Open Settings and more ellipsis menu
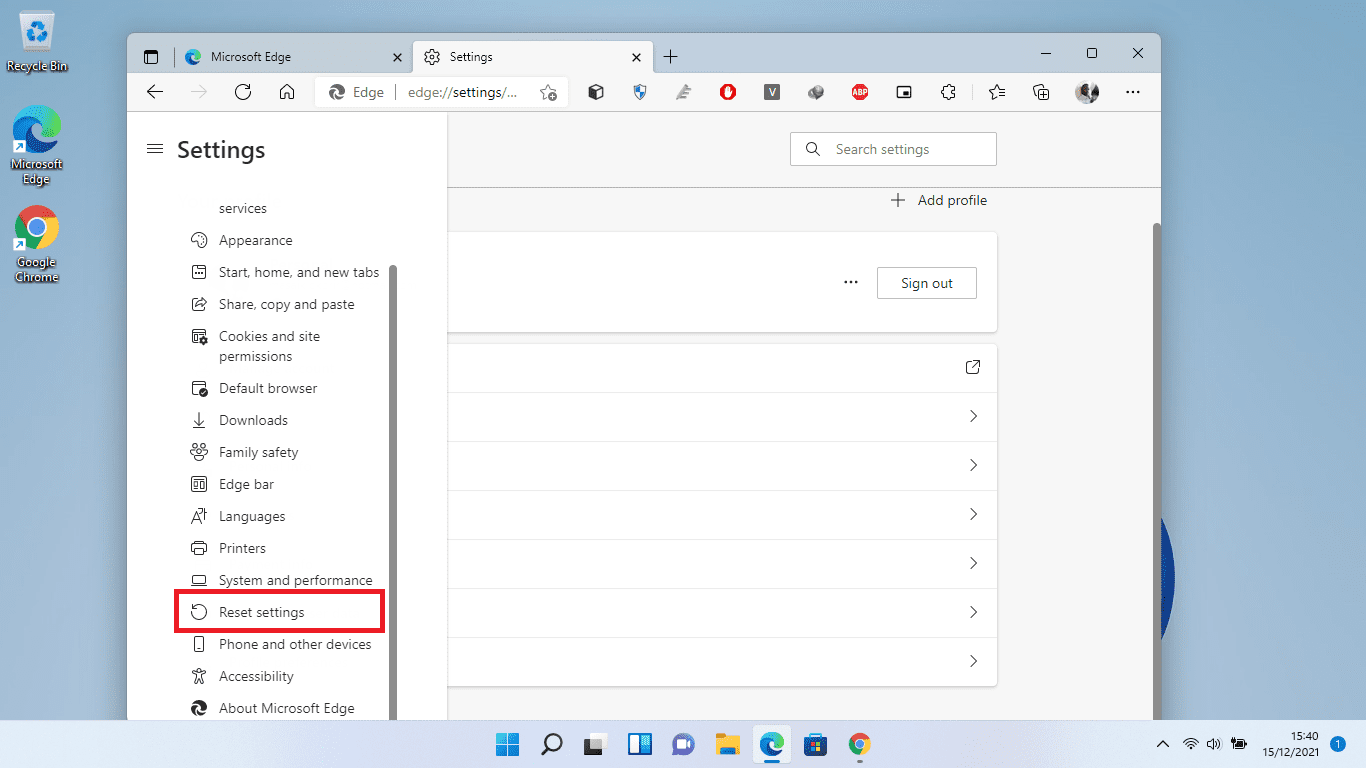The width and height of the screenshot is (1366, 768). pos(1133,92)
